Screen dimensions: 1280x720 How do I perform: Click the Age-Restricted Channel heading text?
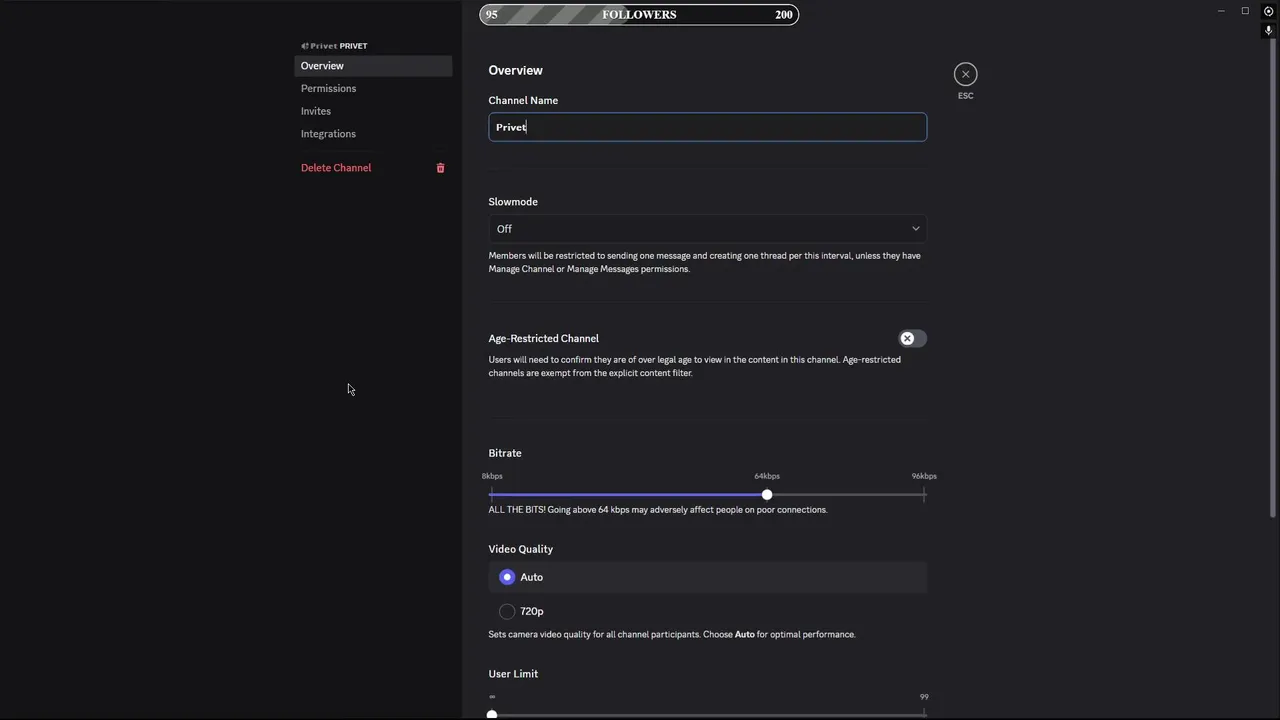[x=543, y=338]
